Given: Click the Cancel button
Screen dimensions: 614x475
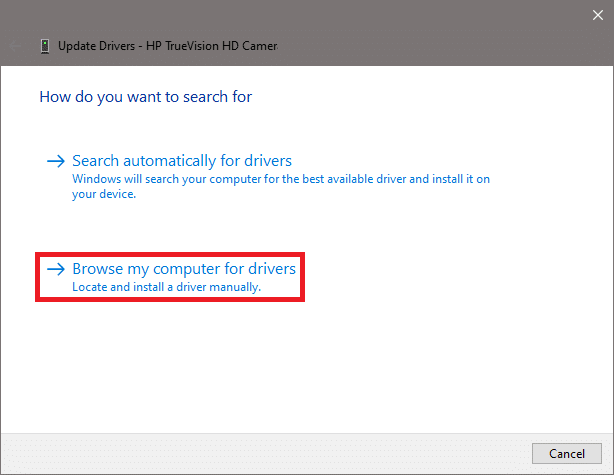Looking at the screenshot, I should pos(567,453).
